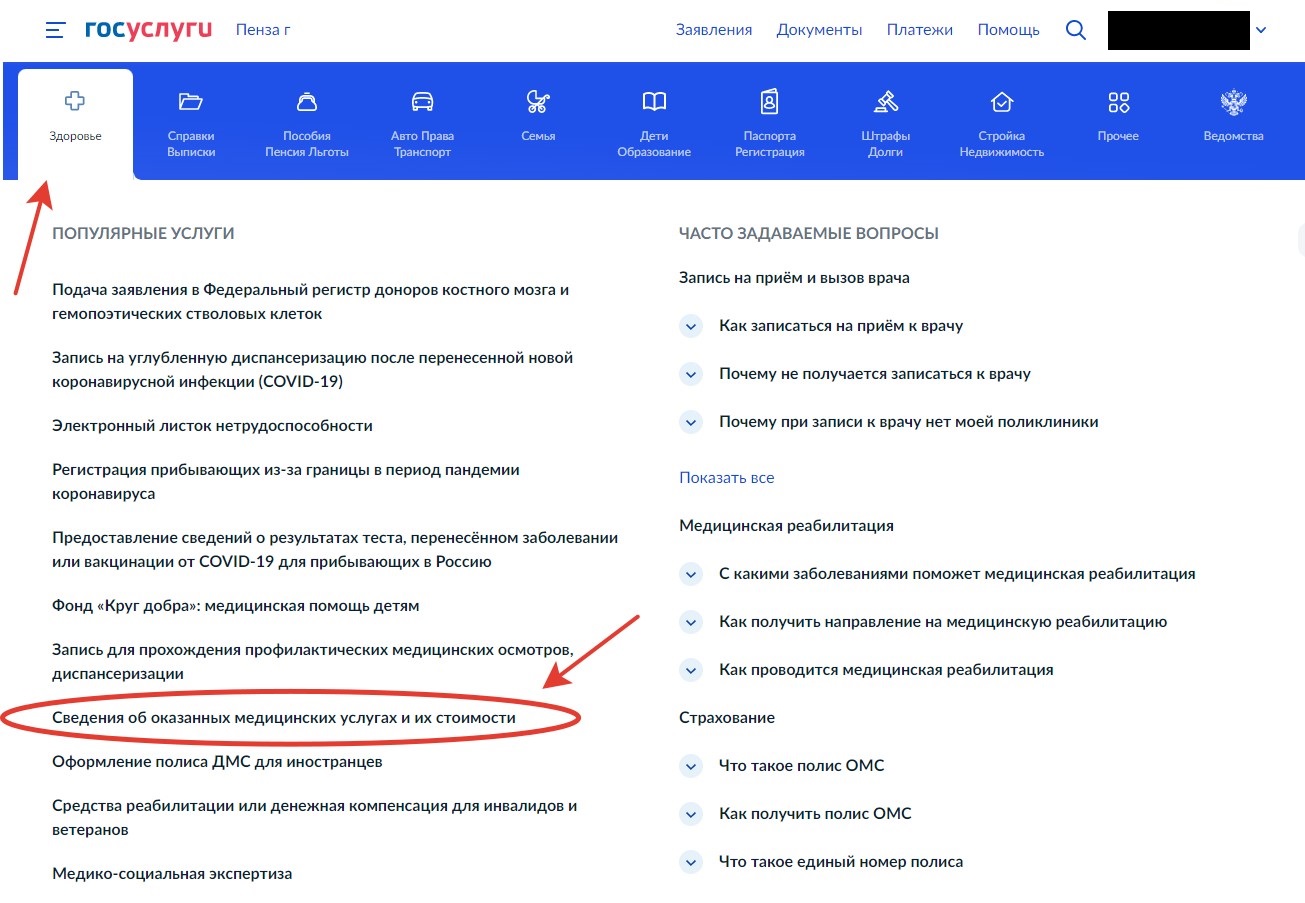
Task: Open the Платежи menu item
Action: [919, 30]
